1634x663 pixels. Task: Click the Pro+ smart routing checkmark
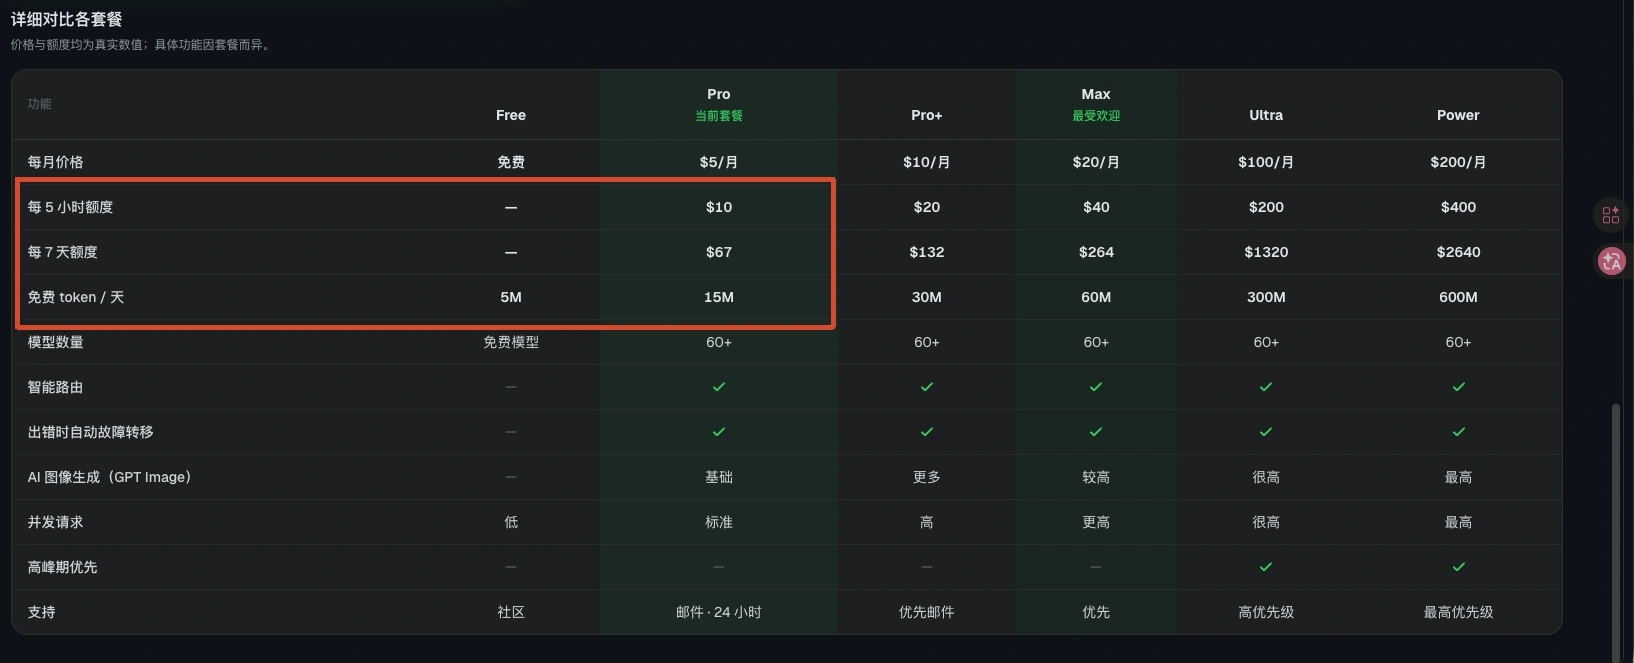pyautogui.click(x=926, y=387)
